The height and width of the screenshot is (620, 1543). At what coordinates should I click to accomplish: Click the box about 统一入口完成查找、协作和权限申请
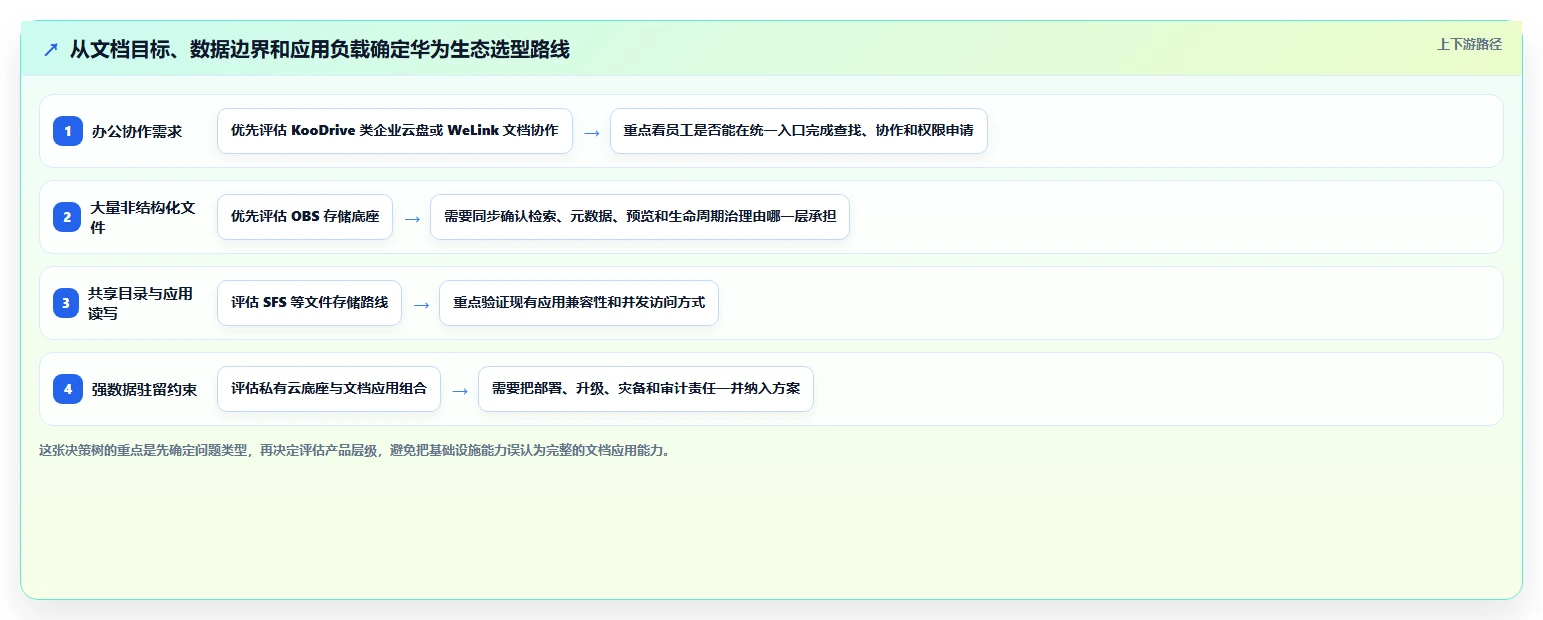(799, 131)
